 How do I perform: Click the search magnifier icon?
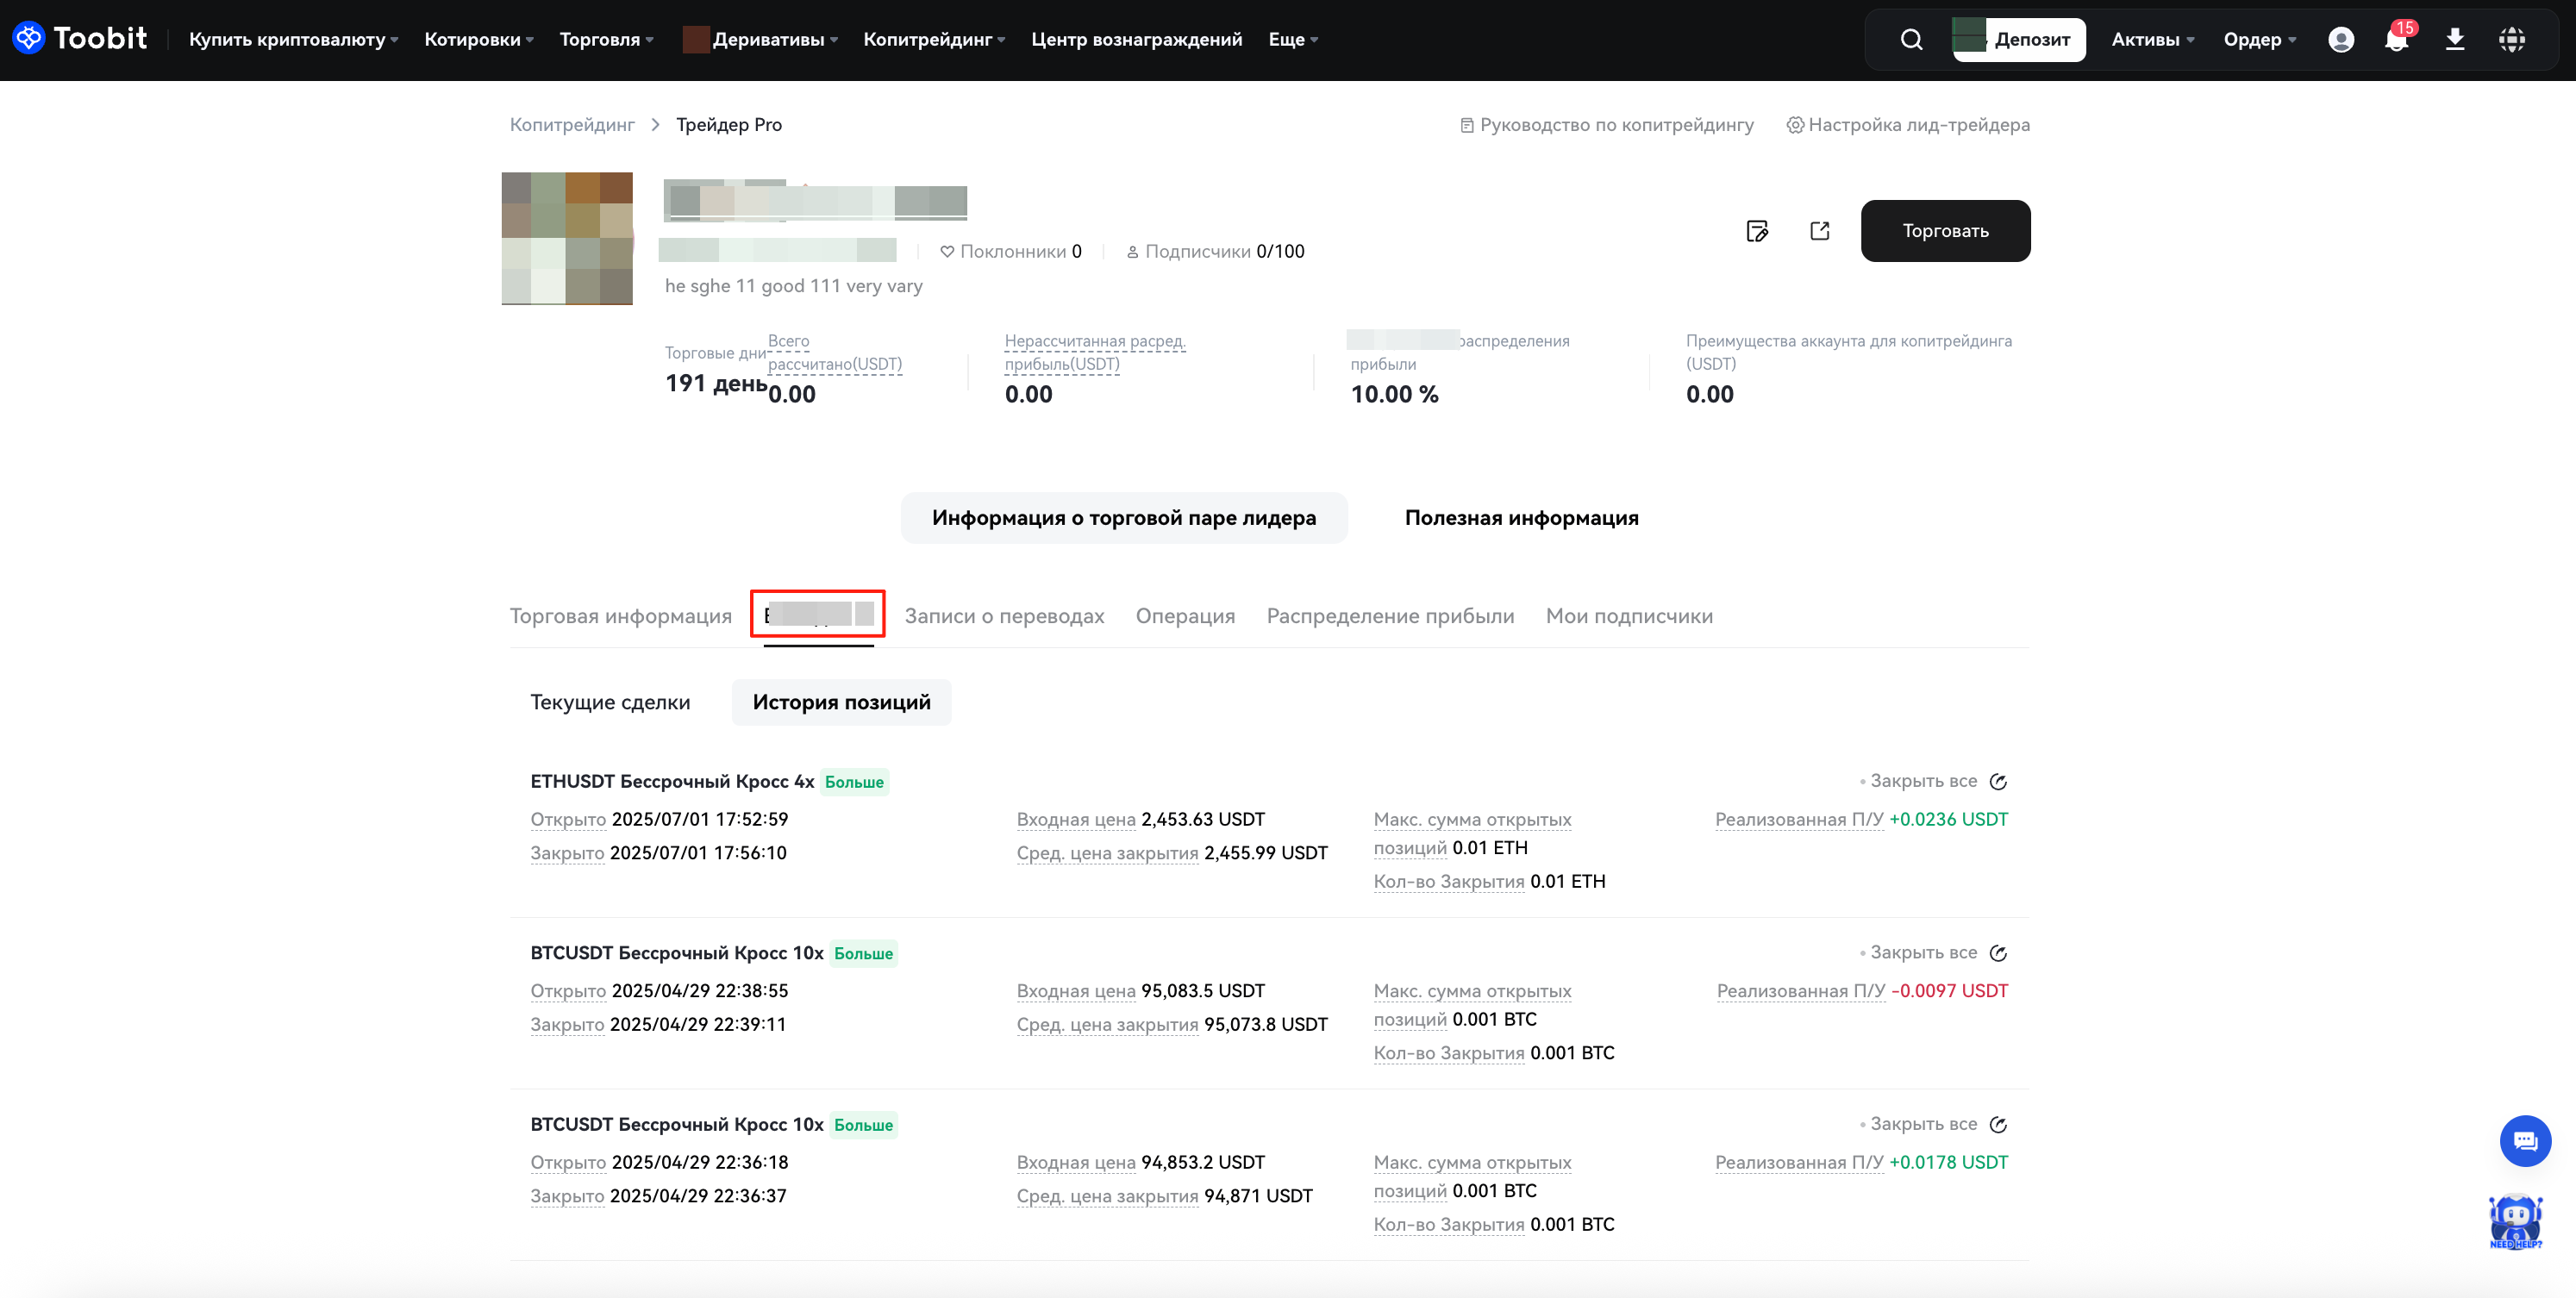[1911, 39]
